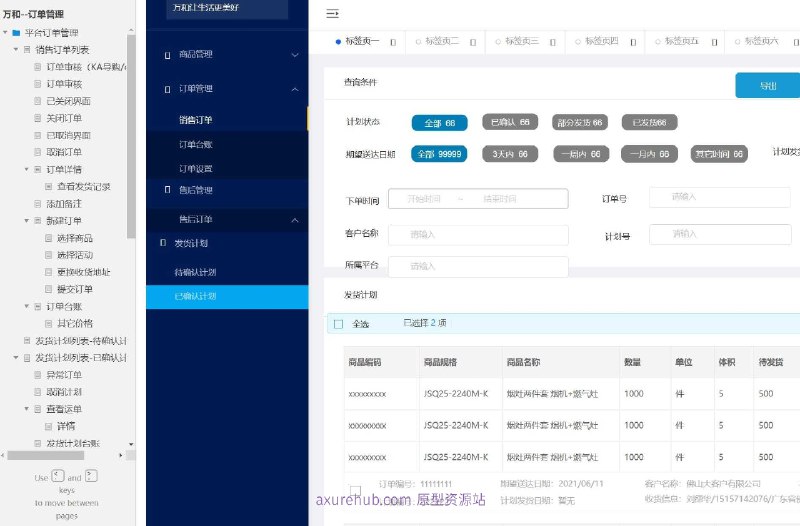The image size is (800, 526).
Task: Click the 导出 export button
Action: 767,86
